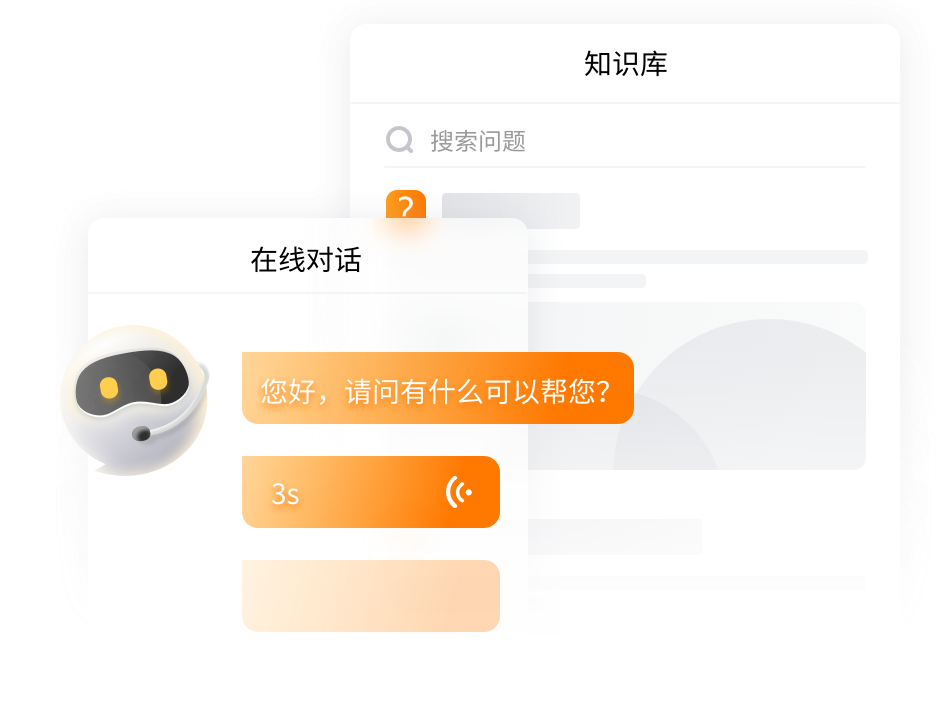940x720 pixels.
Task: Select the 在线对话 panel header
Action: [x=307, y=260]
